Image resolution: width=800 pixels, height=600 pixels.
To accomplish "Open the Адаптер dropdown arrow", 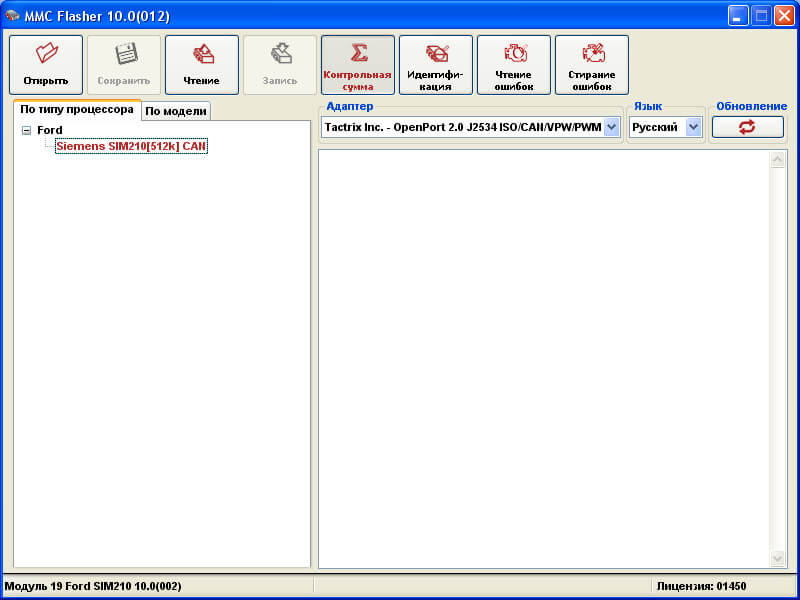I will (612, 127).
